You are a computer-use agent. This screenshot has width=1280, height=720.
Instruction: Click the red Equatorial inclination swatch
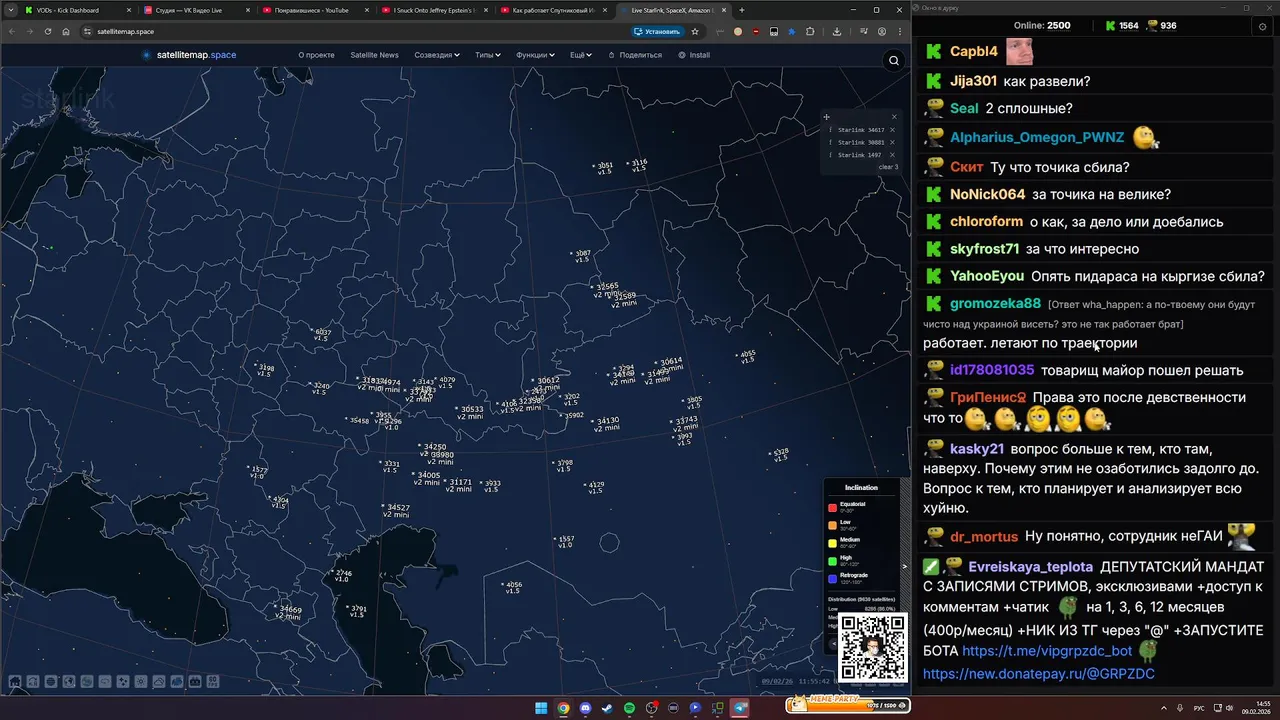832,508
